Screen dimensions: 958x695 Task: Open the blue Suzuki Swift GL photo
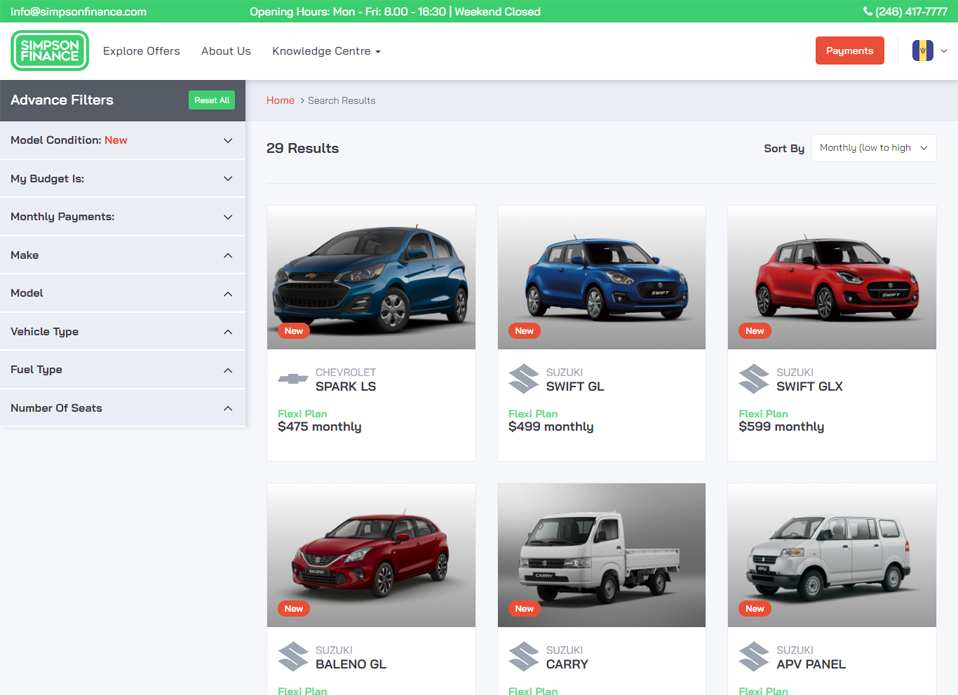601,277
